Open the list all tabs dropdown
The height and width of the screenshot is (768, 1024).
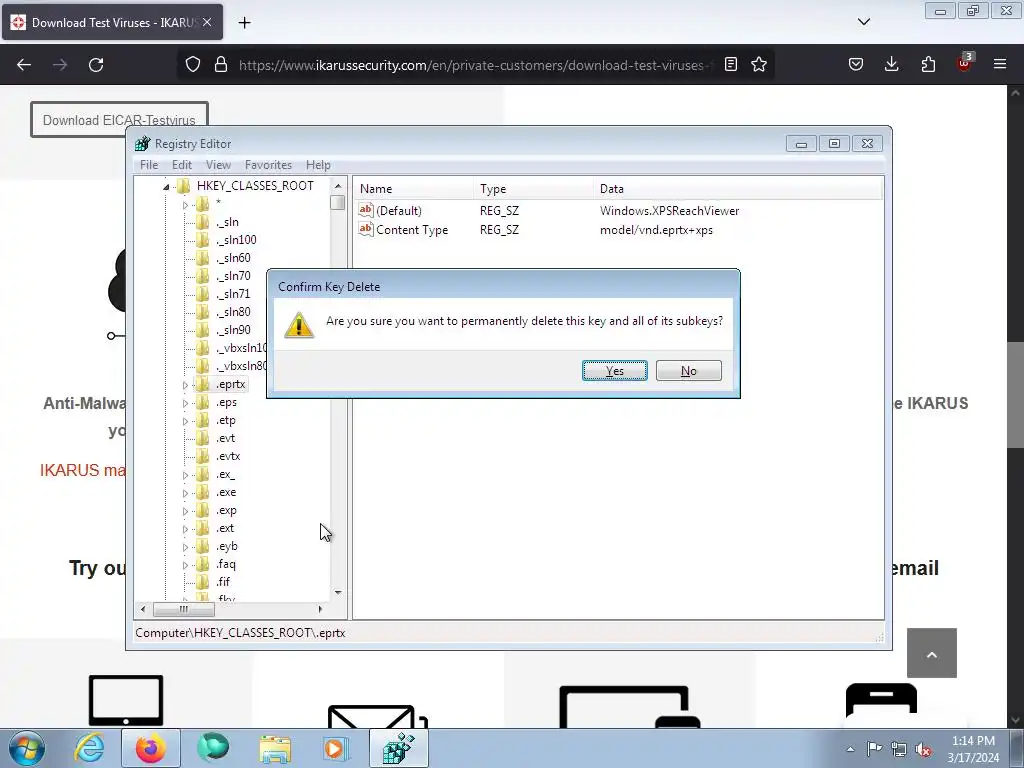[864, 22]
